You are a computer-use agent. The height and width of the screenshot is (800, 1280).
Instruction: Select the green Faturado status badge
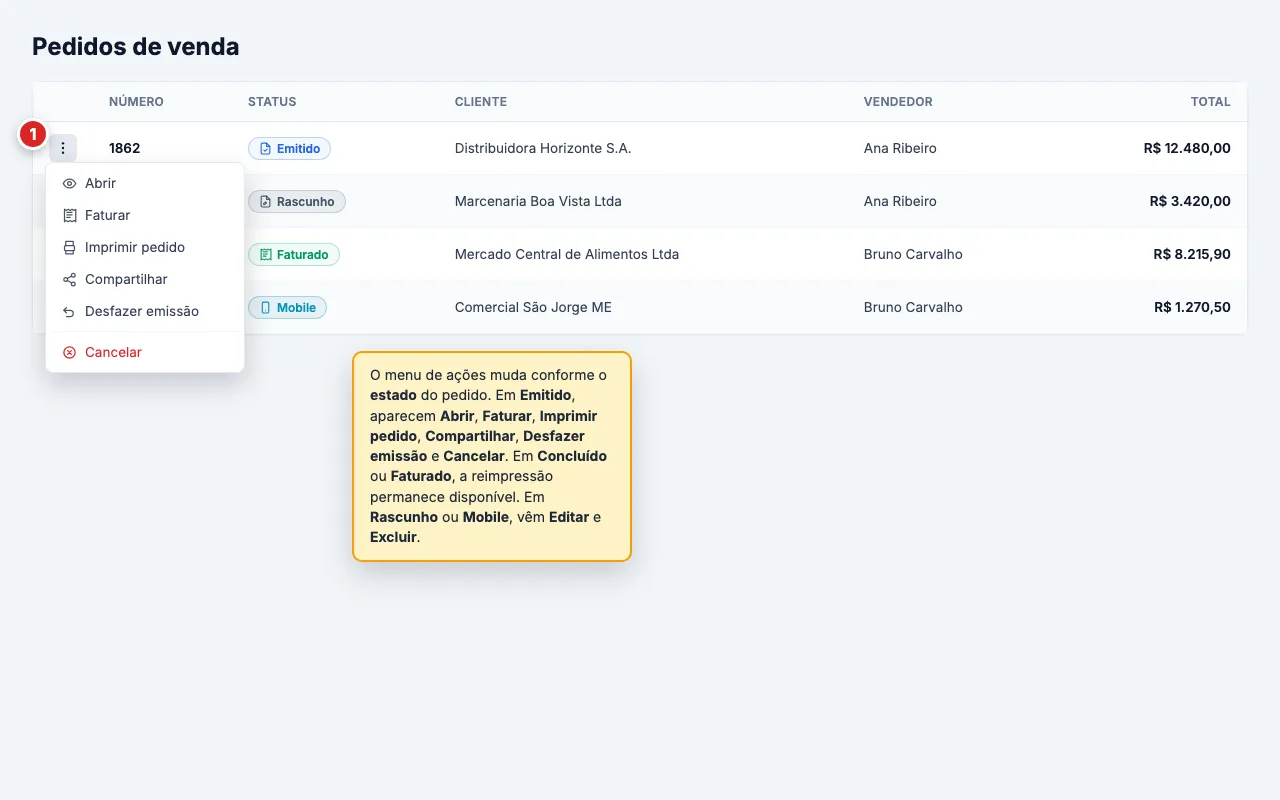click(x=294, y=255)
